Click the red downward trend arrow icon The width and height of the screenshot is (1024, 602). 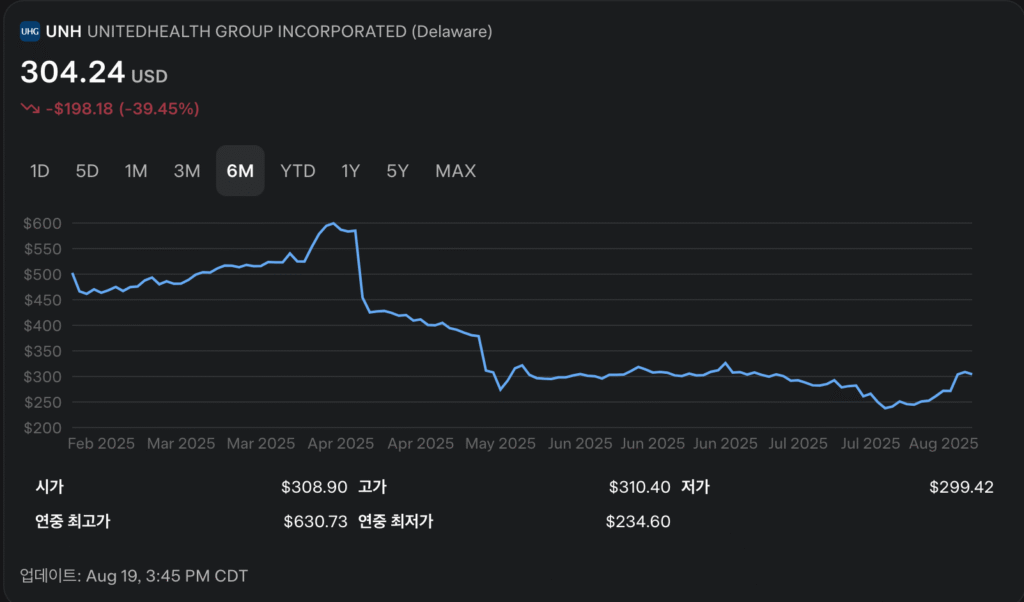pyautogui.click(x=30, y=108)
